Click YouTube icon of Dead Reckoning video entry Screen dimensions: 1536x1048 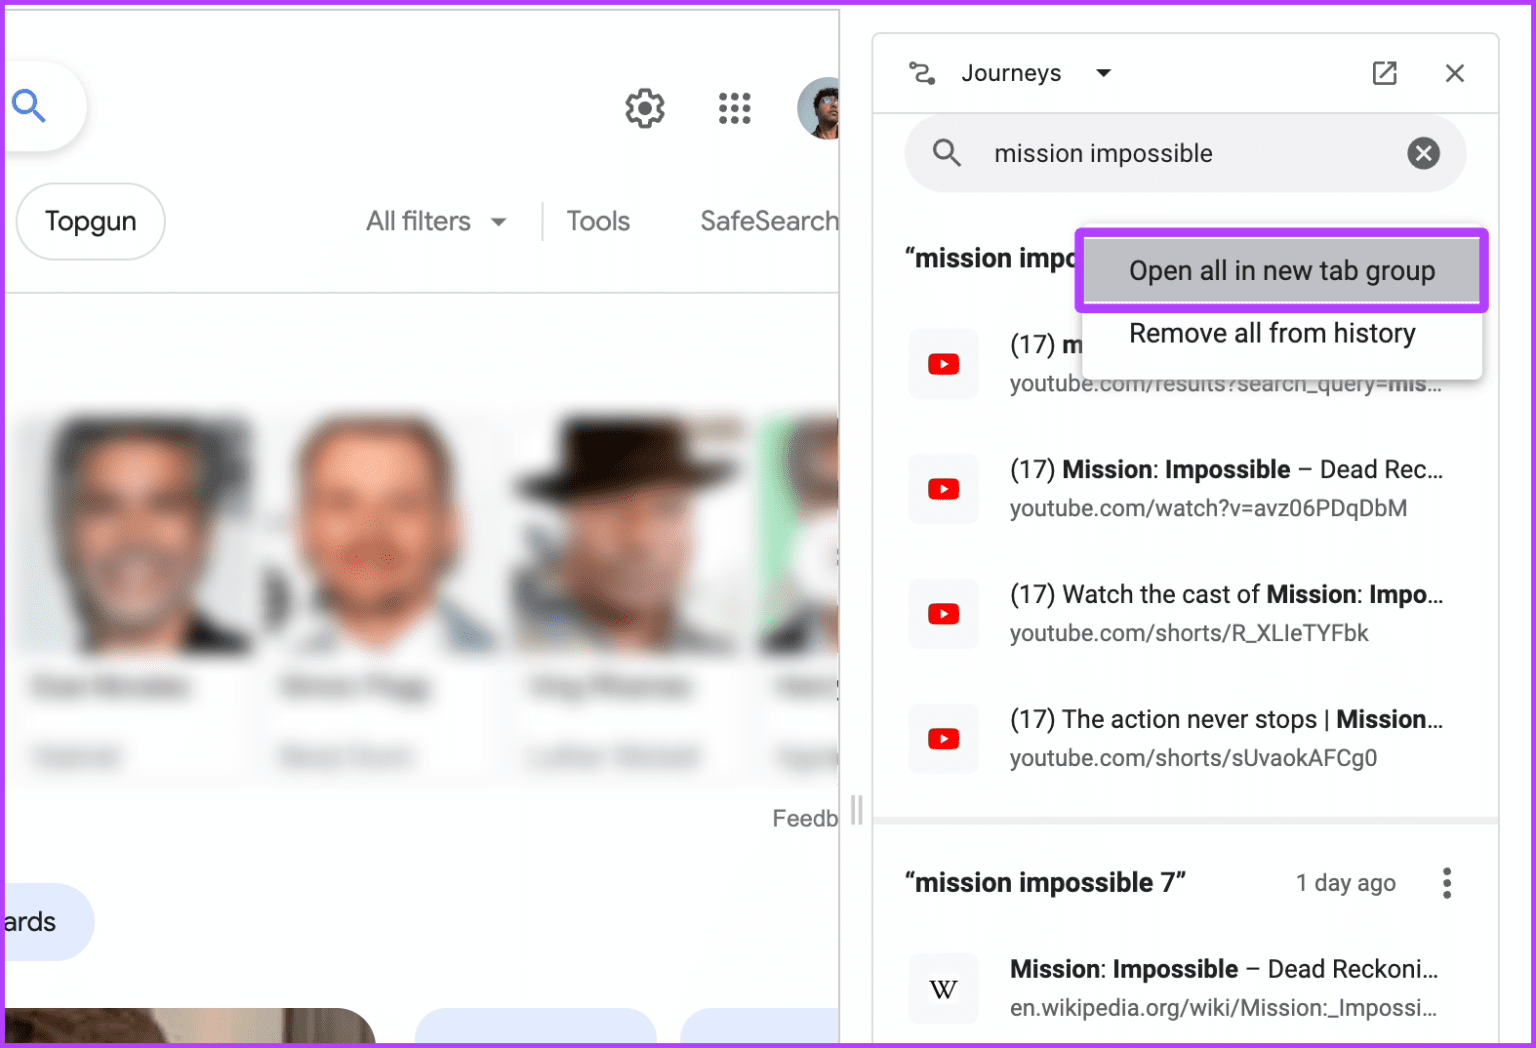(x=944, y=489)
